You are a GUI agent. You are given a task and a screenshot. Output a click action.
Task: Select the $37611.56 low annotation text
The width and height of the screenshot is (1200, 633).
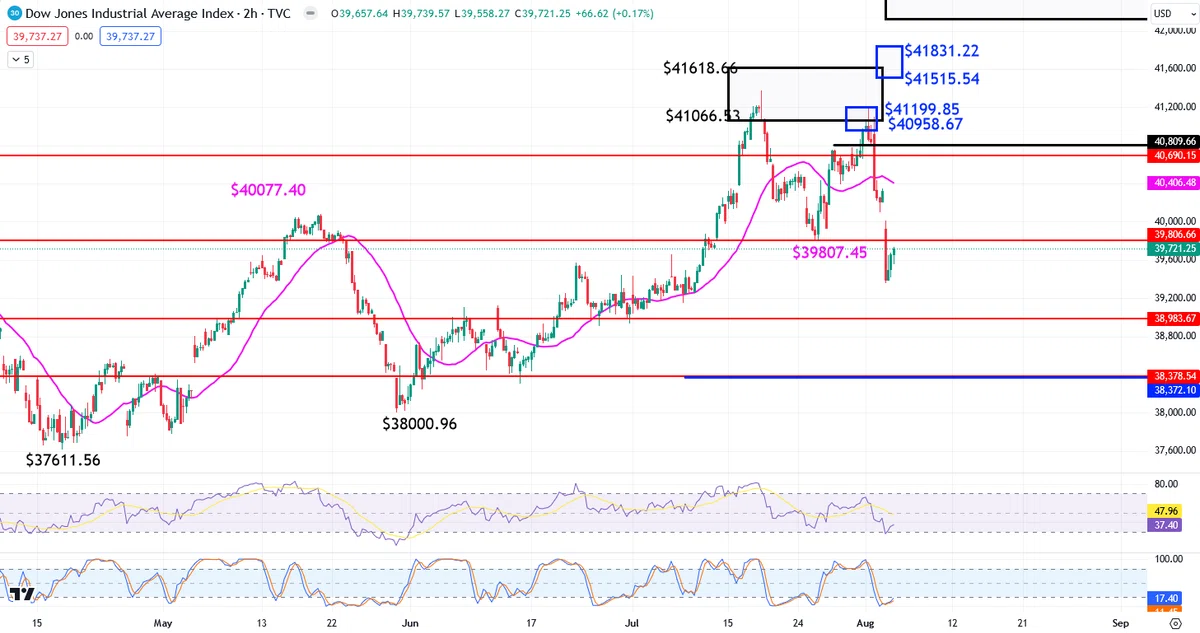pyautogui.click(x=63, y=460)
